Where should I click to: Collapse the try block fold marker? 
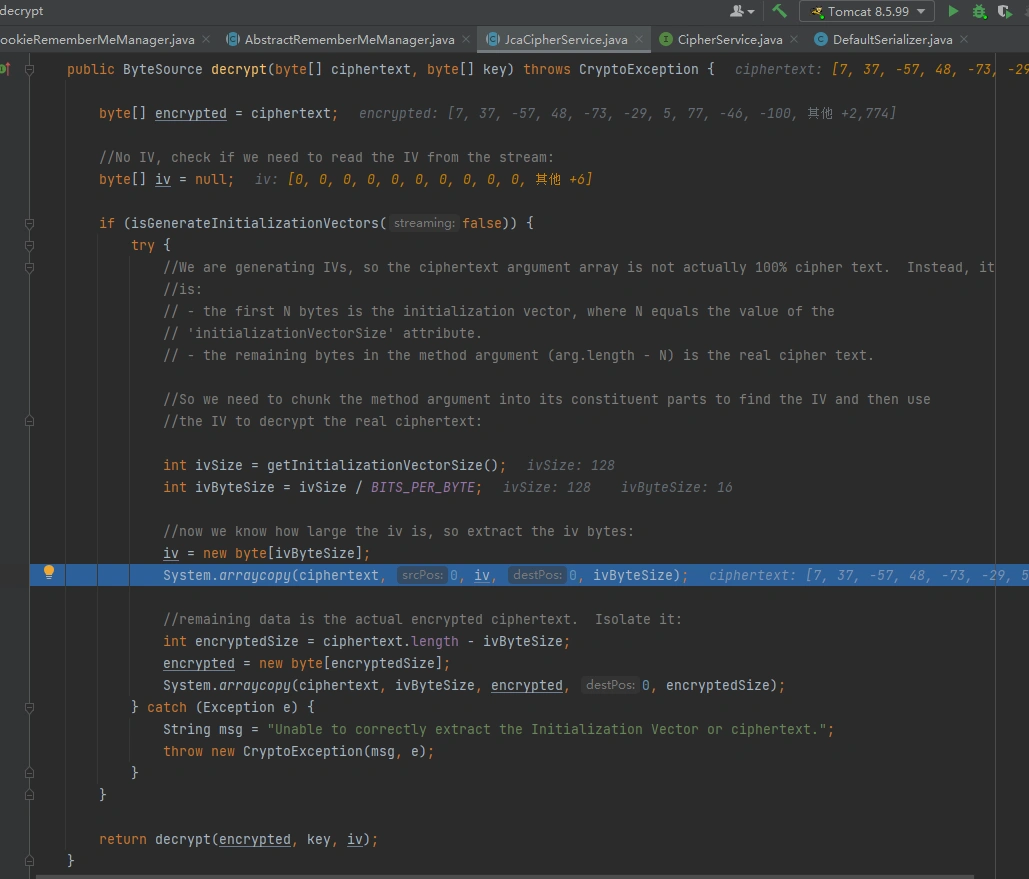click(x=30, y=245)
